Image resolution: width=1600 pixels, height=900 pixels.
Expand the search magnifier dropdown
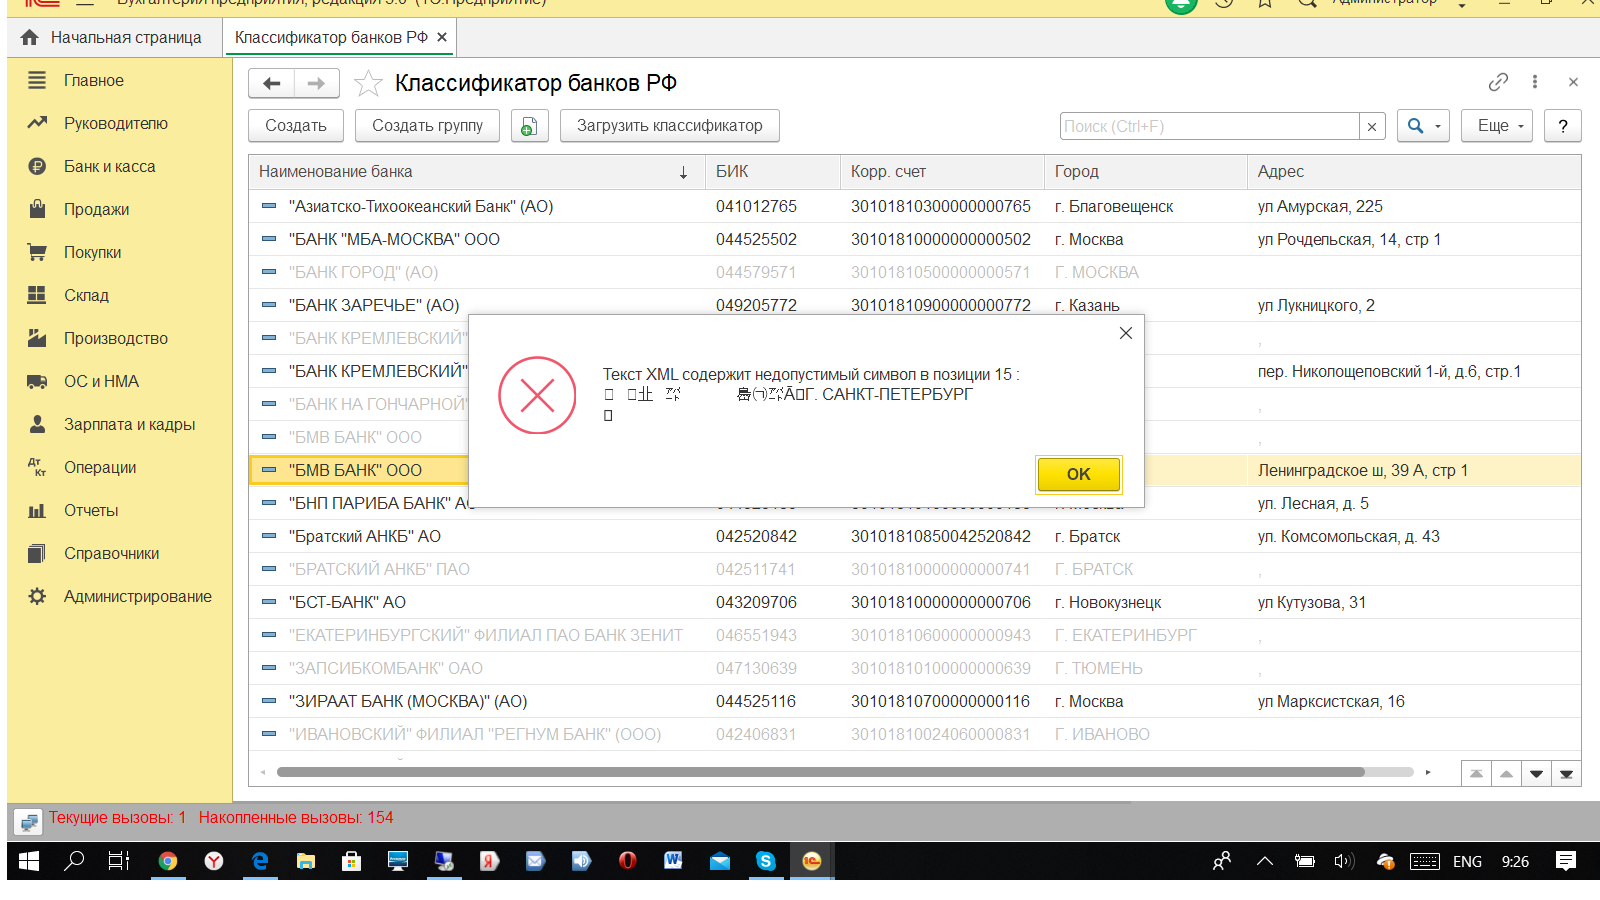pos(1423,126)
